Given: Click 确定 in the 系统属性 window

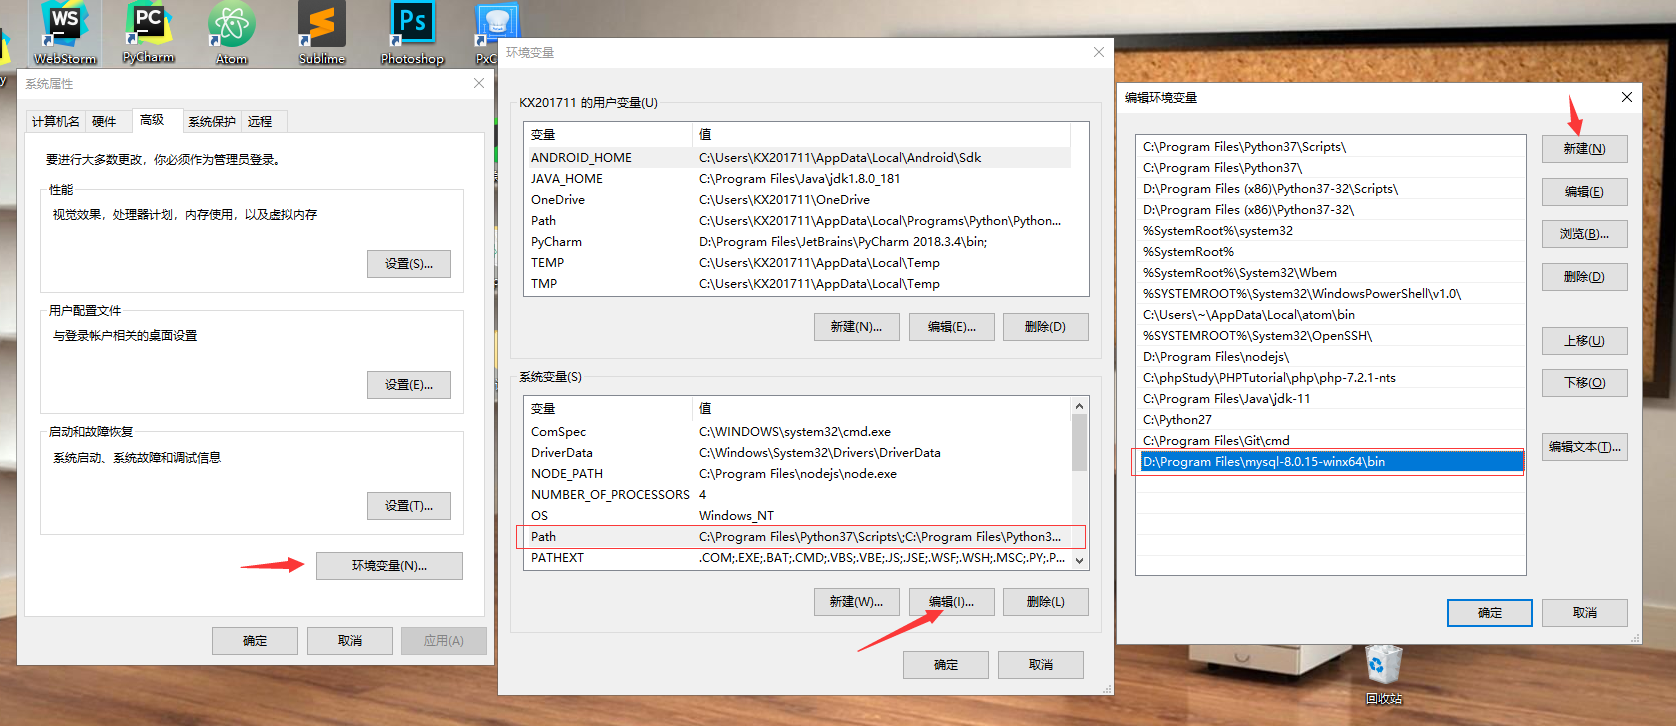Looking at the screenshot, I should click(255, 641).
